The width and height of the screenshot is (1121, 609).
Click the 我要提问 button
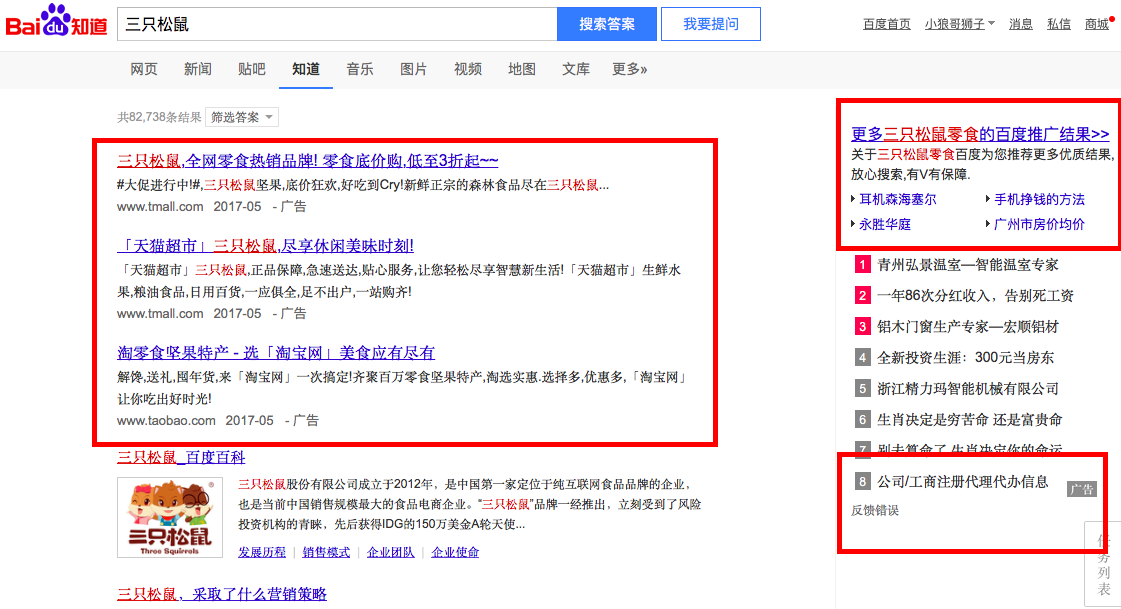(x=710, y=24)
